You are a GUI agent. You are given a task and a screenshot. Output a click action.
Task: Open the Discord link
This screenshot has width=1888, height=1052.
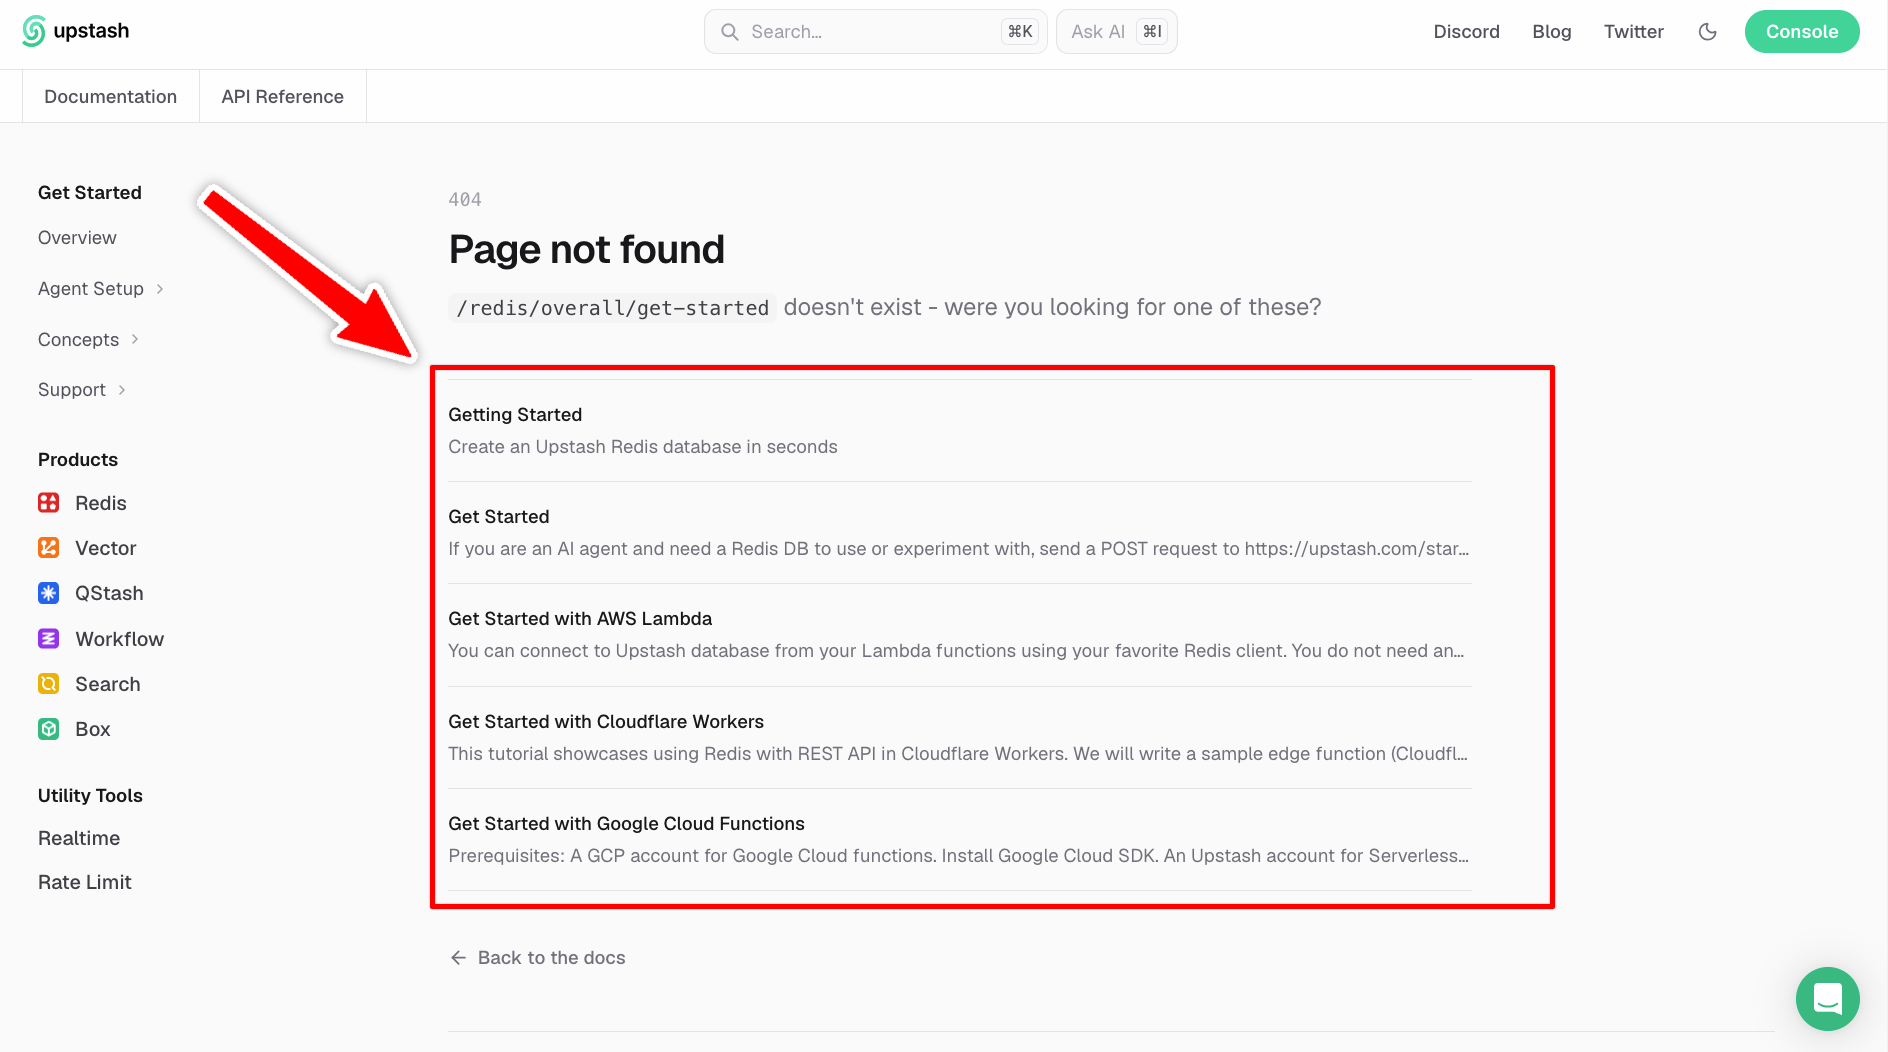(1466, 32)
